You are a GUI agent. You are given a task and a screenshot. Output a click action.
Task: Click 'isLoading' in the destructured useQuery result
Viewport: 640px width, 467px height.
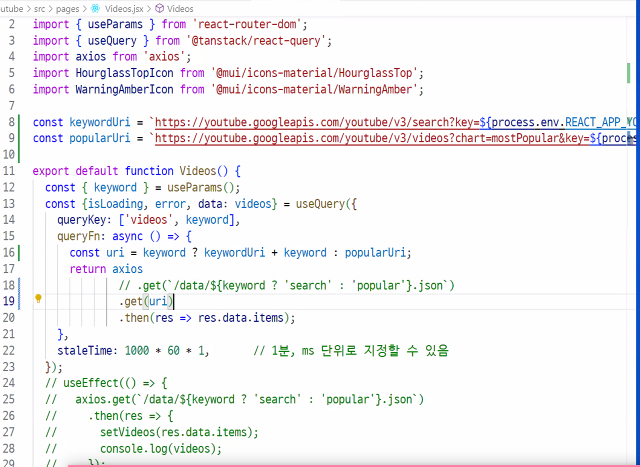point(115,204)
